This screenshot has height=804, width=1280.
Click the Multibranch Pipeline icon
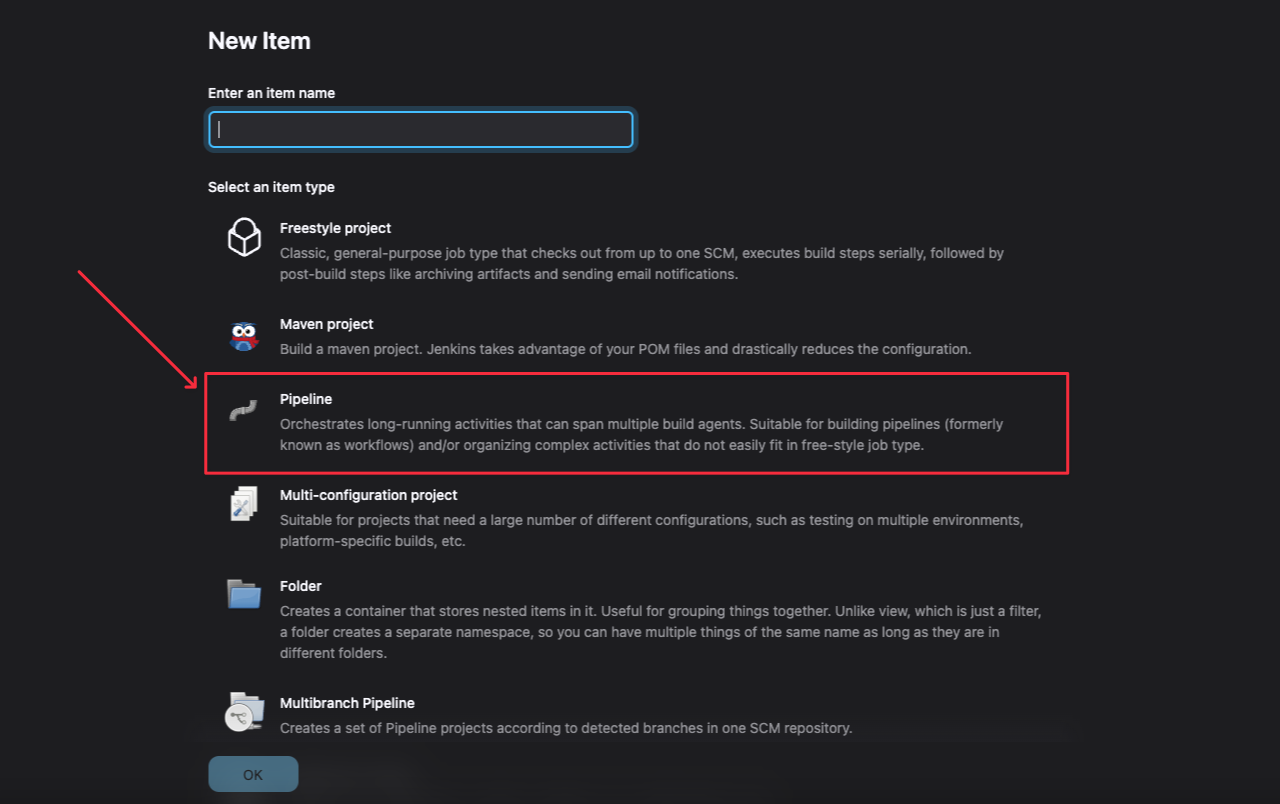(244, 712)
